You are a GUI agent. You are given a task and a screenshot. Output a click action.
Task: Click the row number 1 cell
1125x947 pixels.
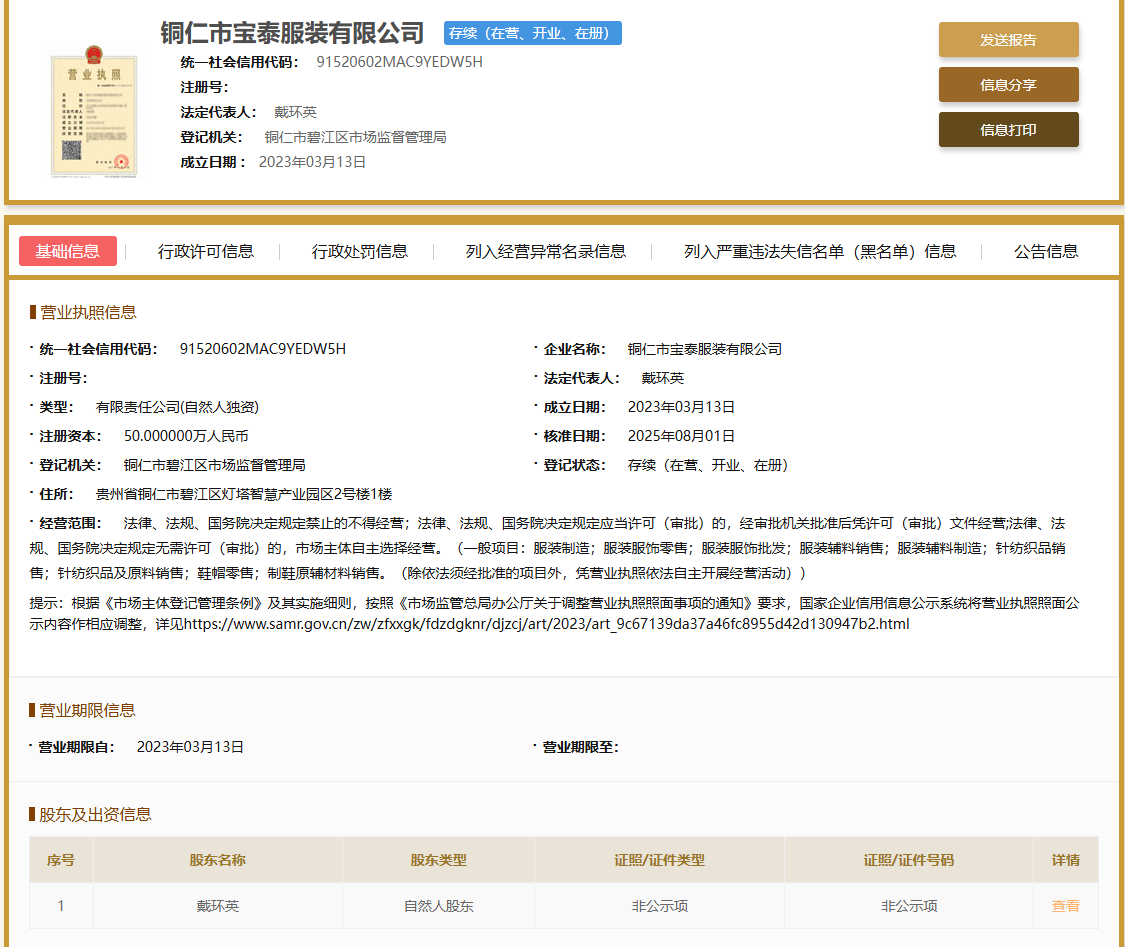pos(61,906)
